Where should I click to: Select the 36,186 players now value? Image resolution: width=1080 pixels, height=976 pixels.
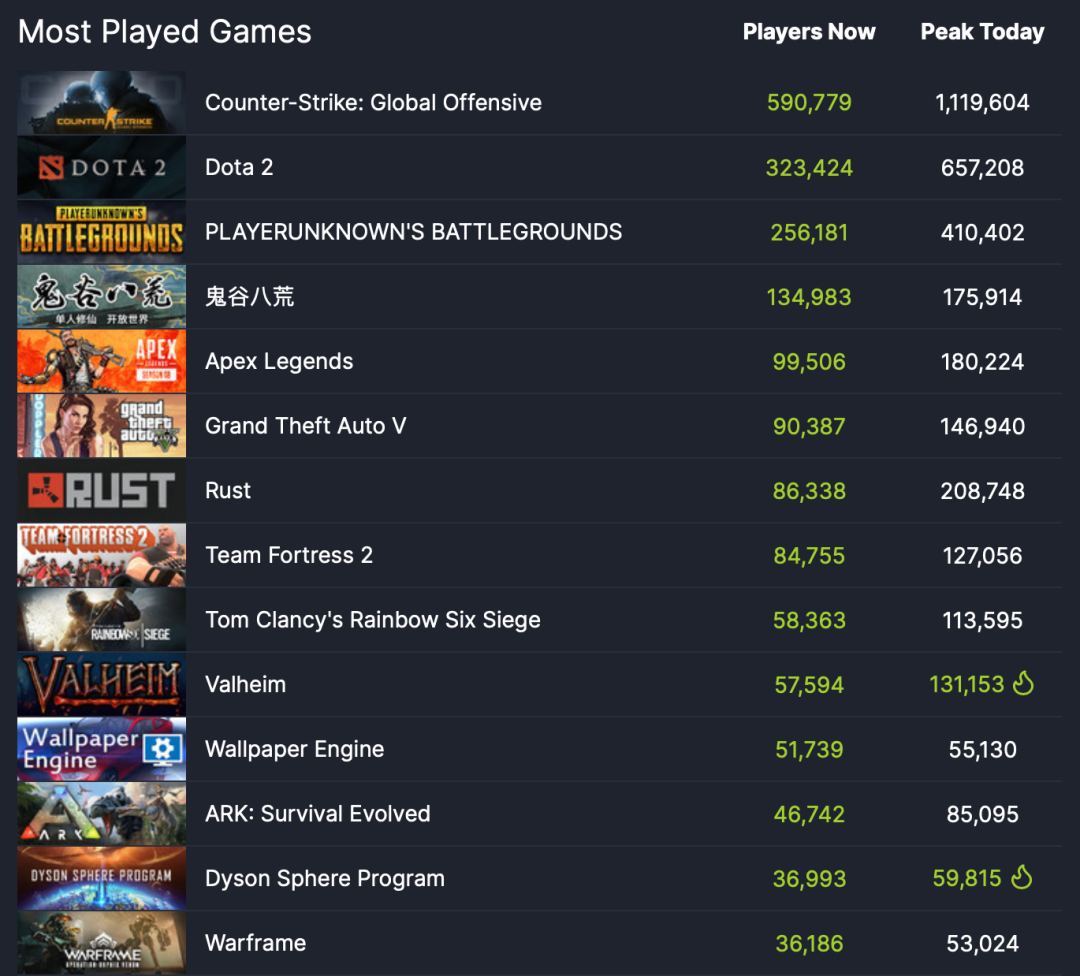pyautogui.click(x=809, y=944)
